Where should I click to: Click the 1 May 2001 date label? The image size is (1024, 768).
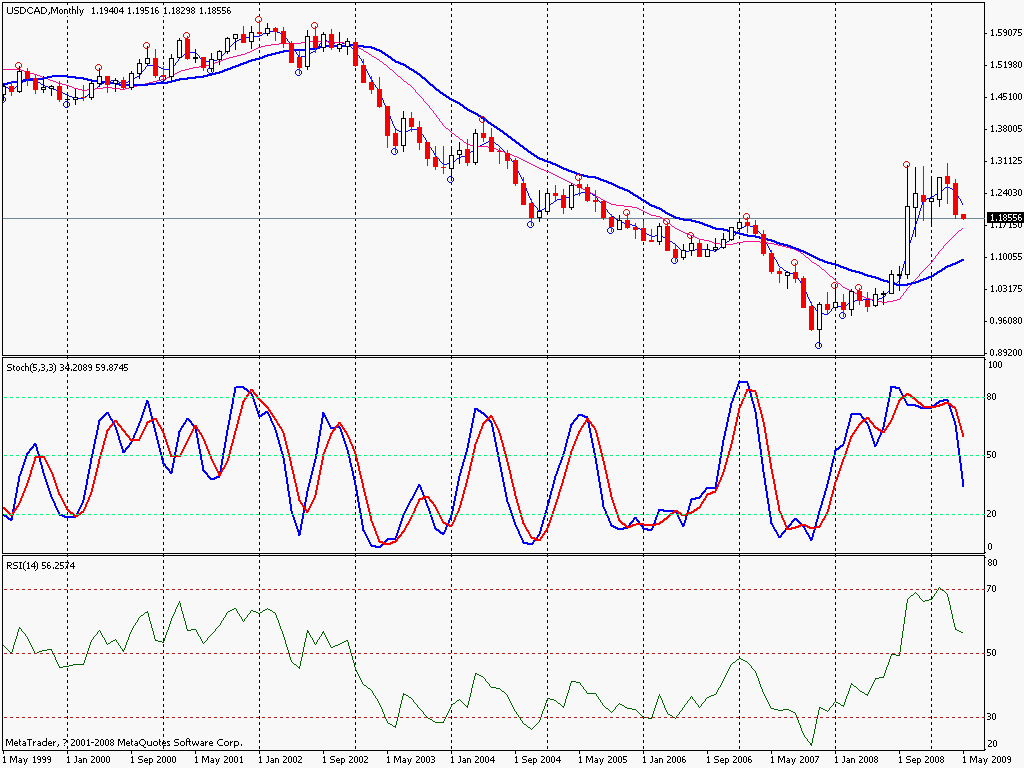(x=218, y=760)
